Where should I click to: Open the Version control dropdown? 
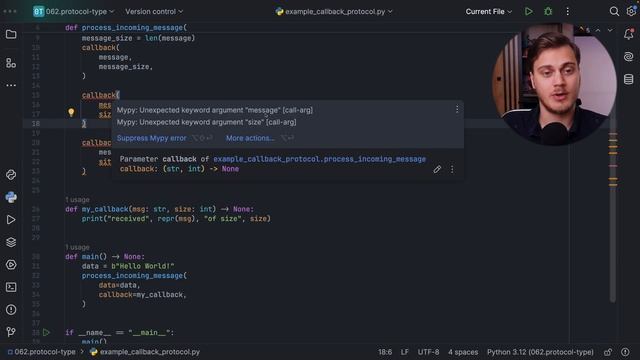point(154,11)
